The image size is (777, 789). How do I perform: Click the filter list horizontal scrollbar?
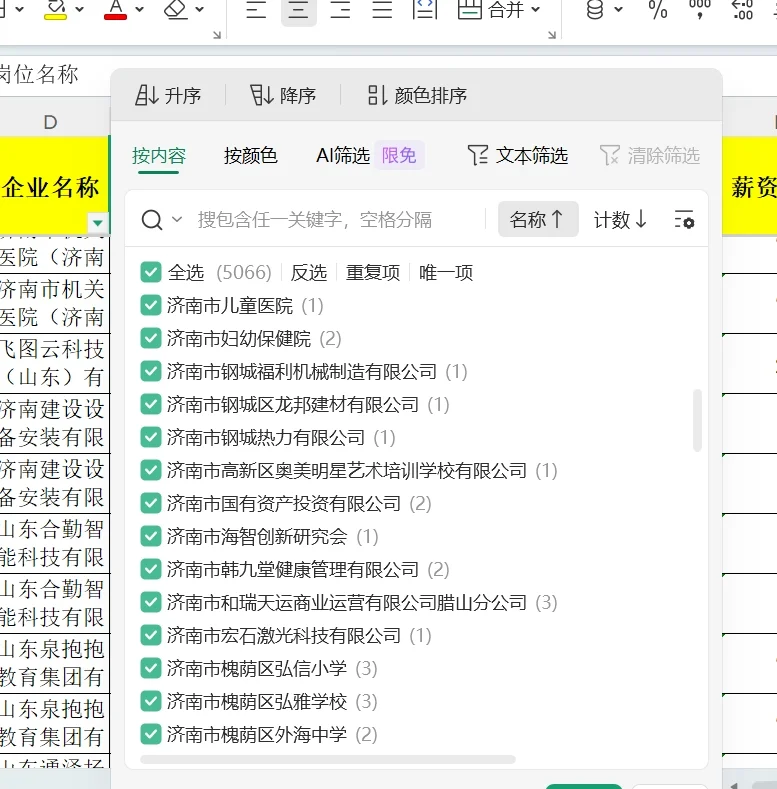328,759
